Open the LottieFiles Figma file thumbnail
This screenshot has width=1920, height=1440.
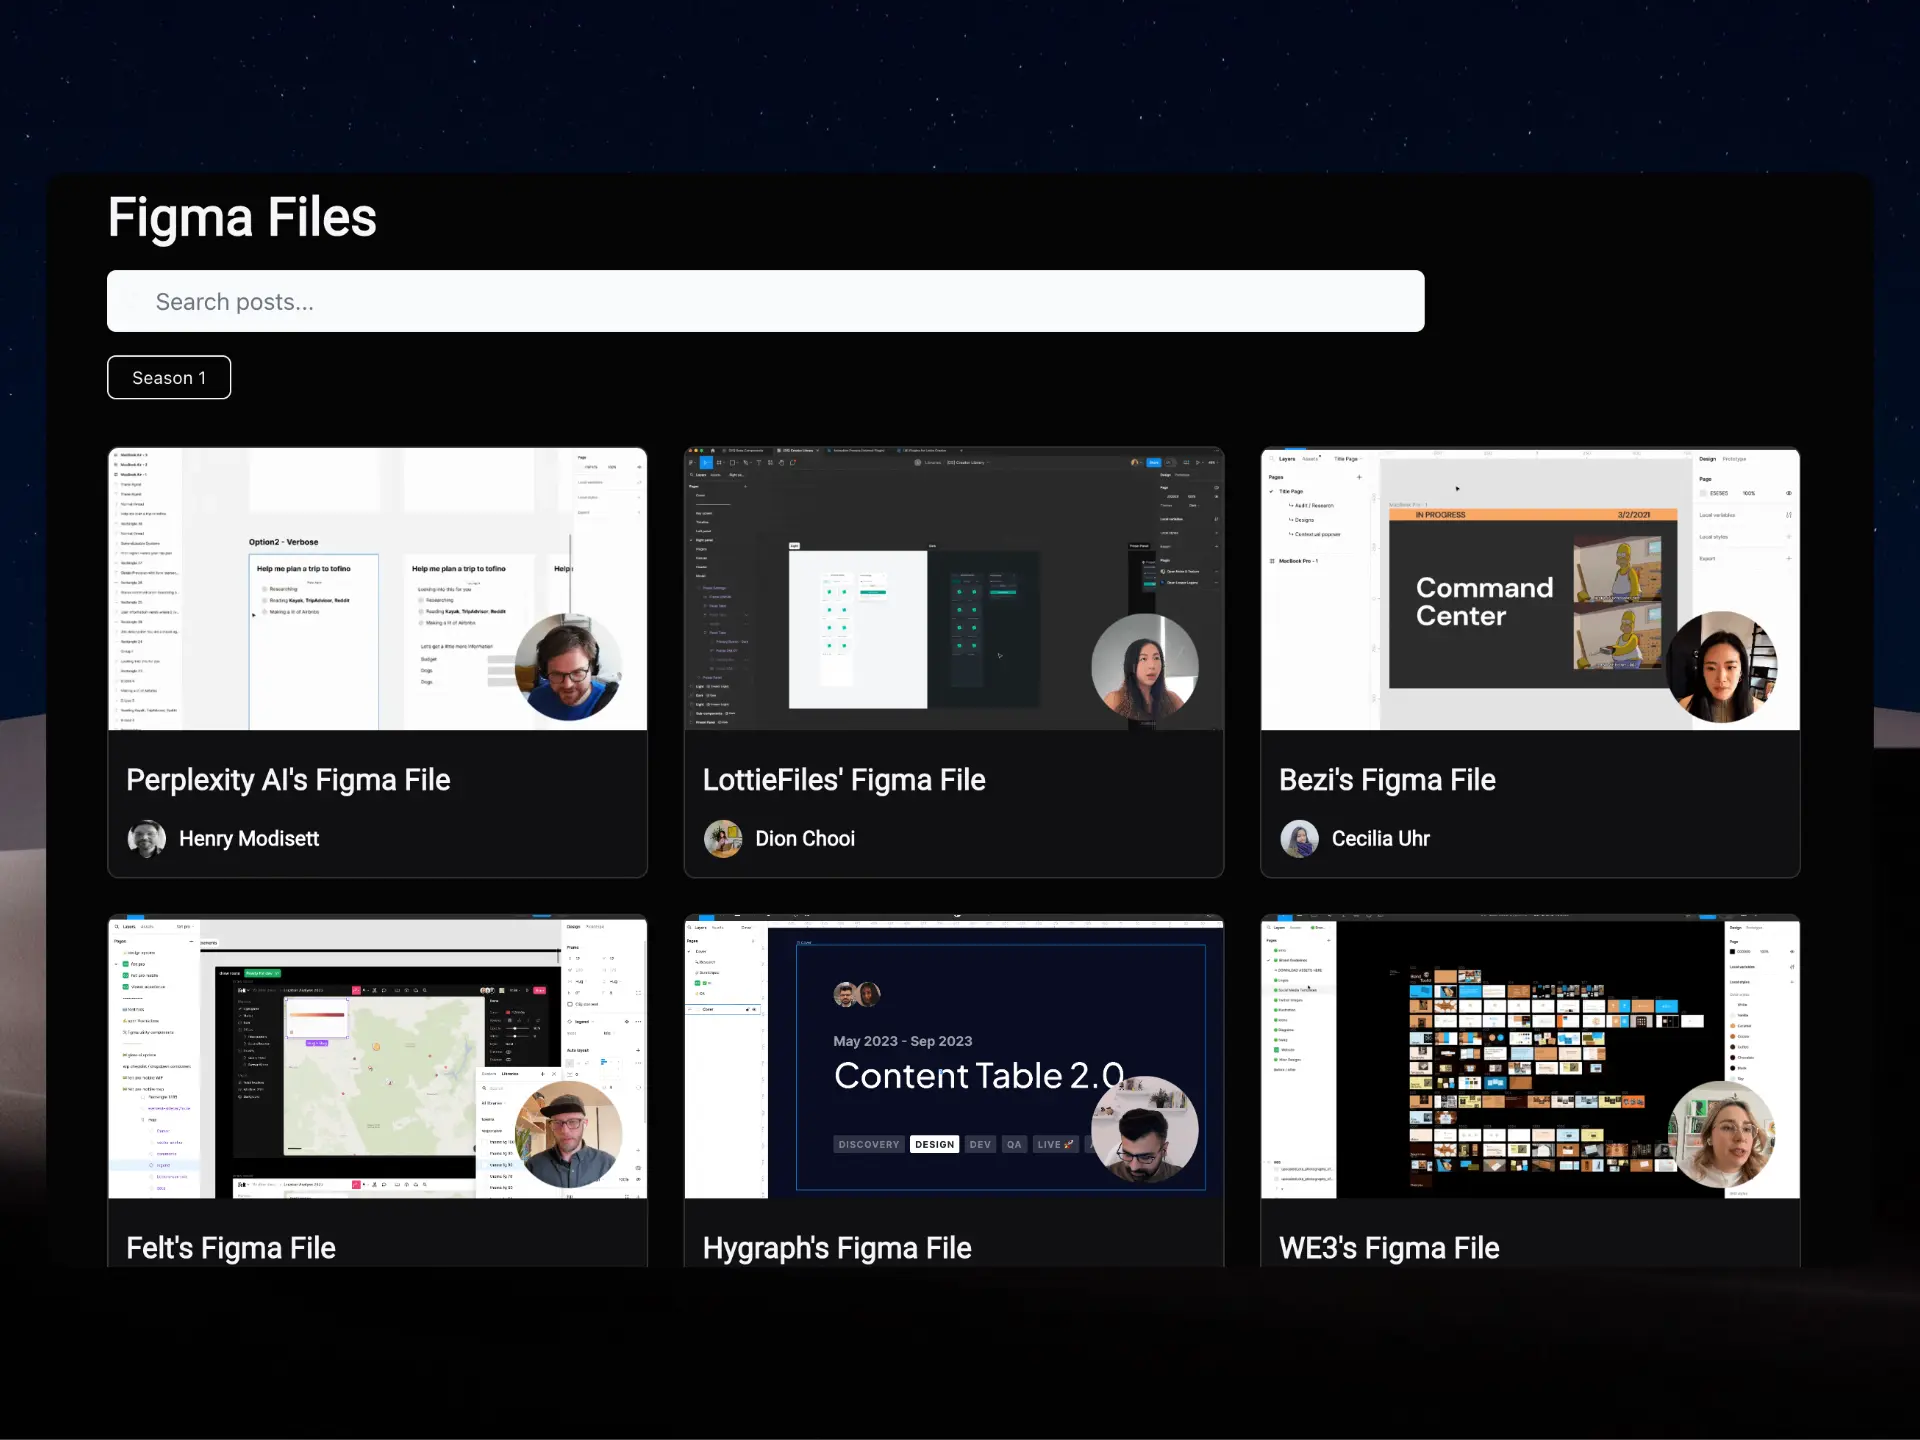click(953, 589)
